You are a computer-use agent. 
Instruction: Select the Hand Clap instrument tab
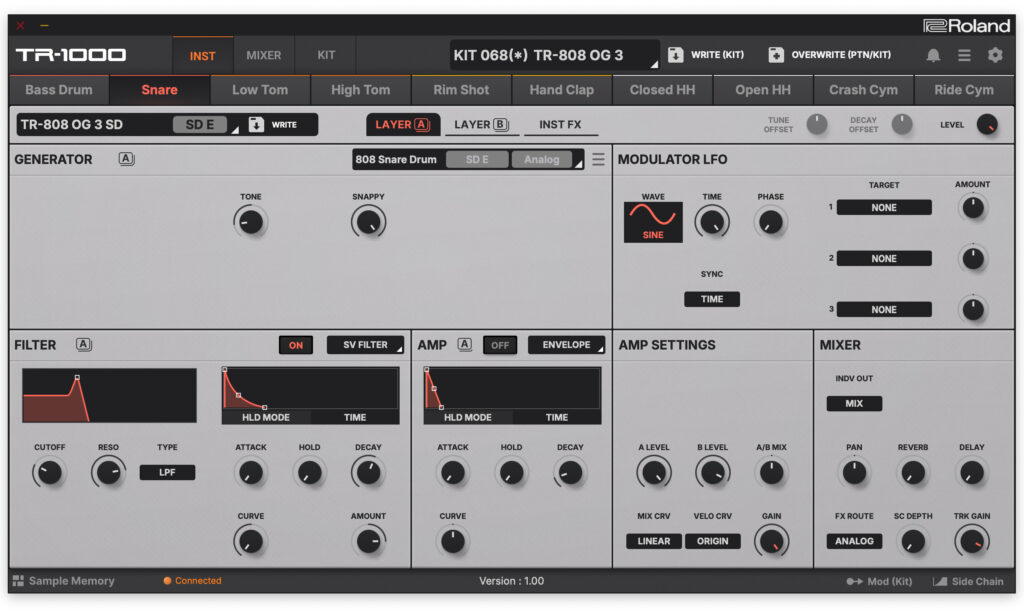(x=561, y=90)
